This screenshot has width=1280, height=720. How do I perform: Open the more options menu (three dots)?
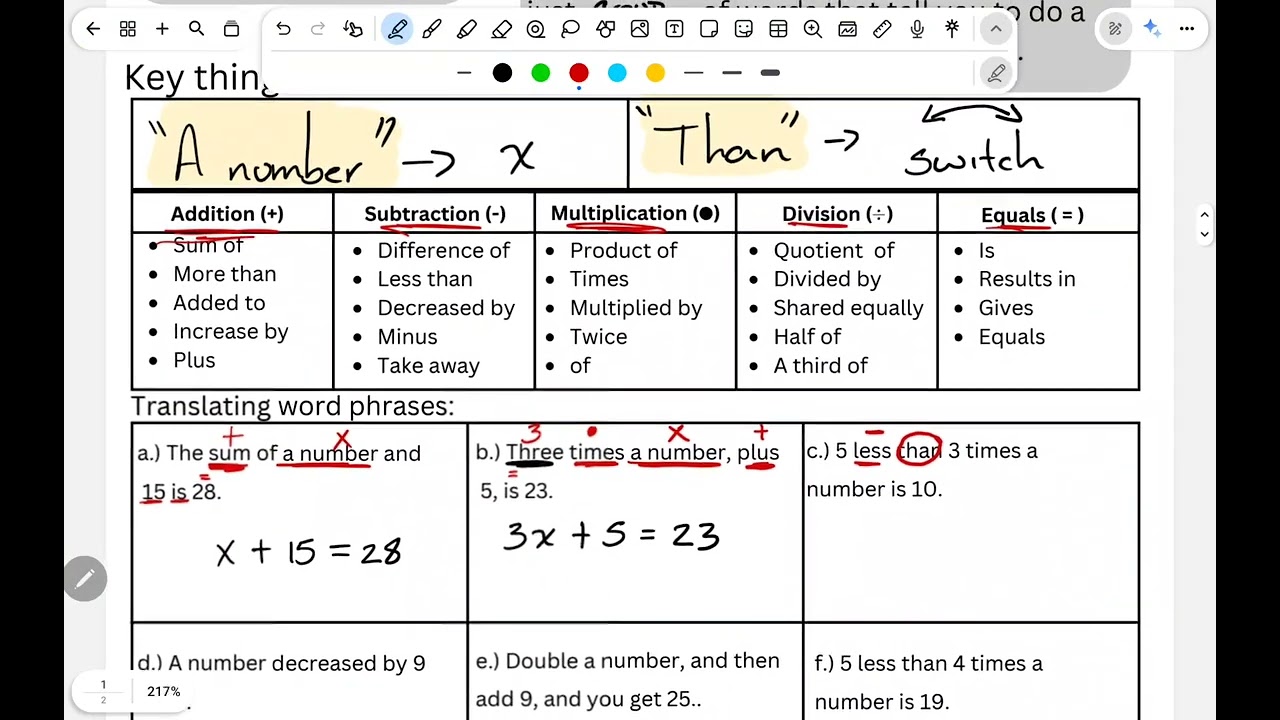pyautogui.click(x=1187, y=30)
